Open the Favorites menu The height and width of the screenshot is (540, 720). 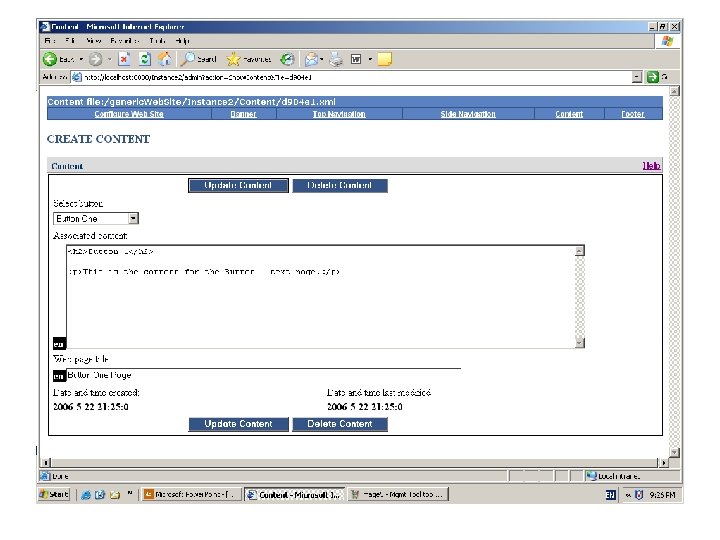[x=124, y=41]
